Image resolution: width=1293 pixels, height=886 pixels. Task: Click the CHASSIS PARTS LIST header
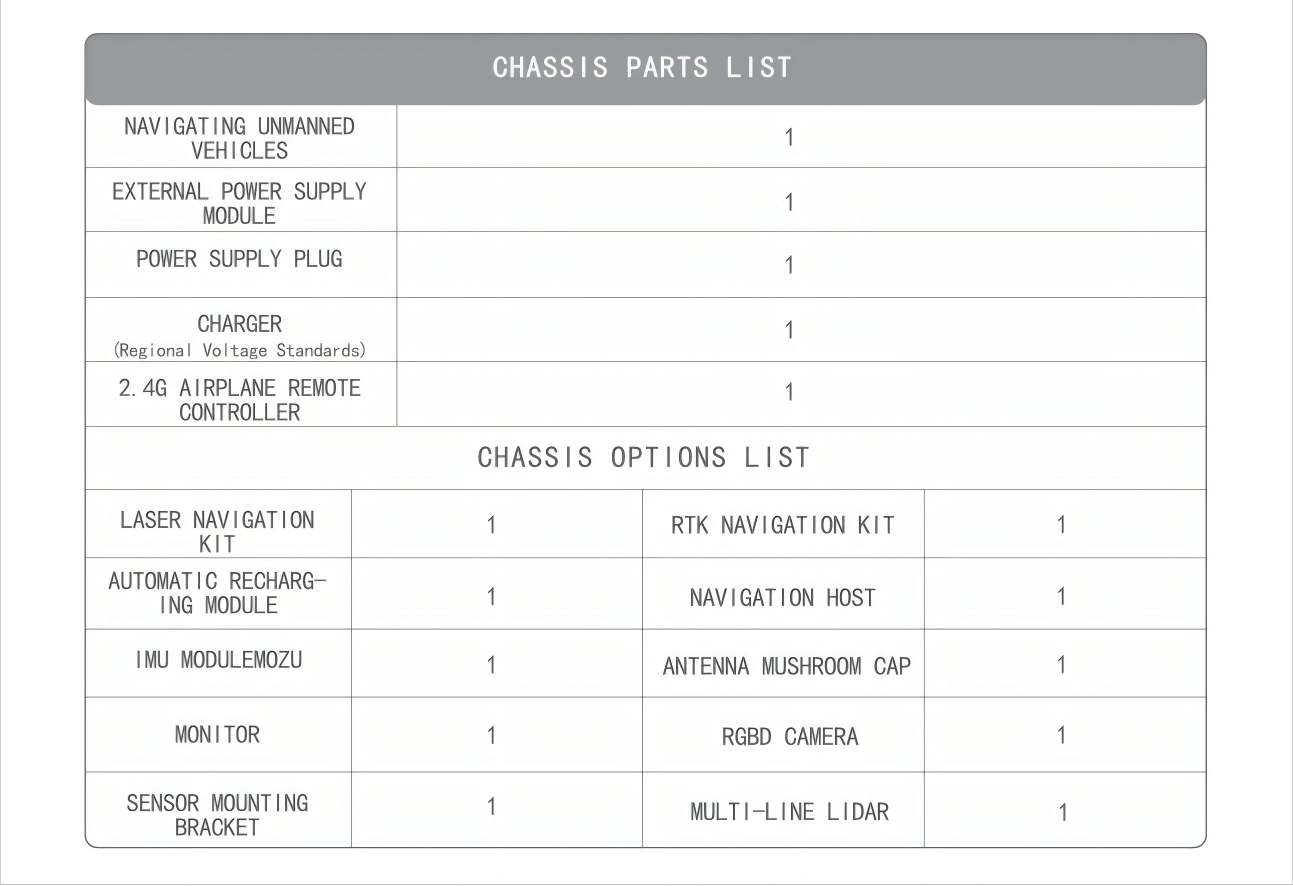[641, 68]
